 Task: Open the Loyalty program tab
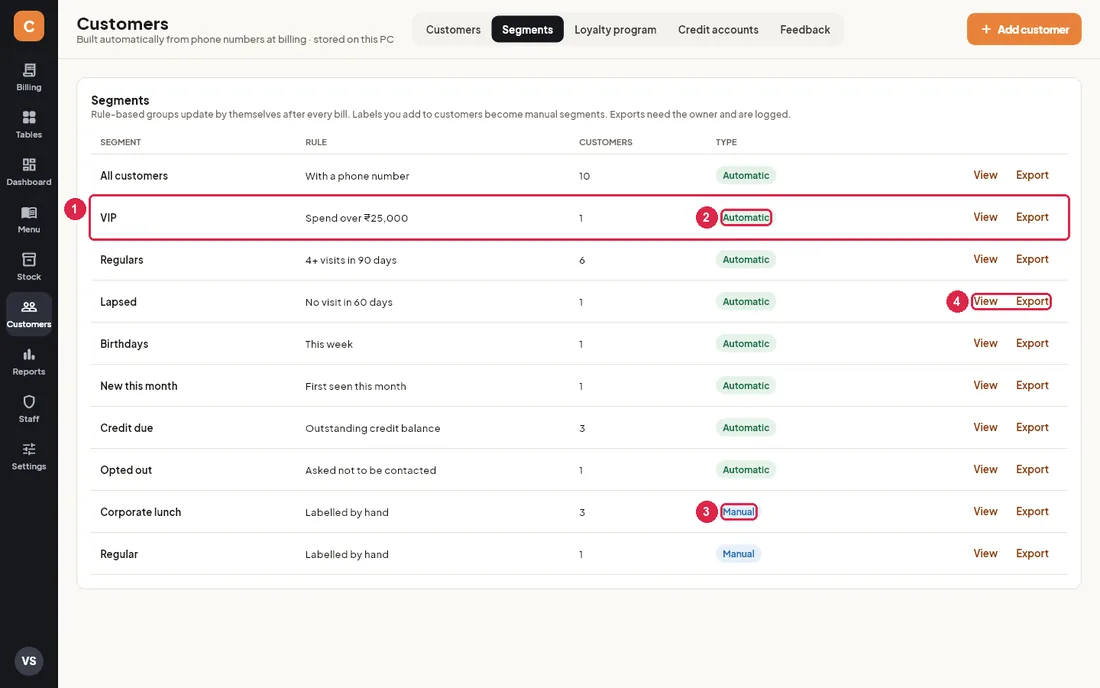(615, 29)
